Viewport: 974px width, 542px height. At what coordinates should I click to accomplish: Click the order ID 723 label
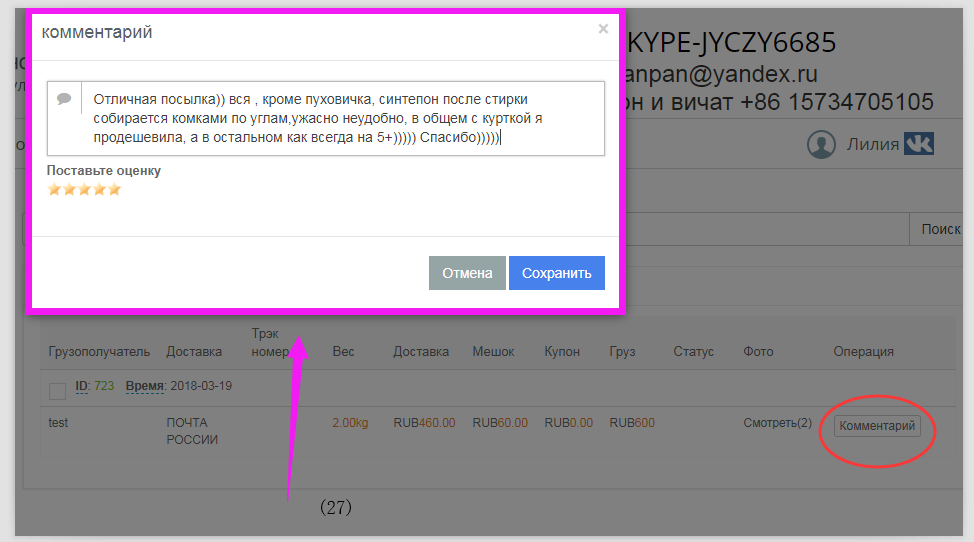pyautogui.click(x=95, y=386)
